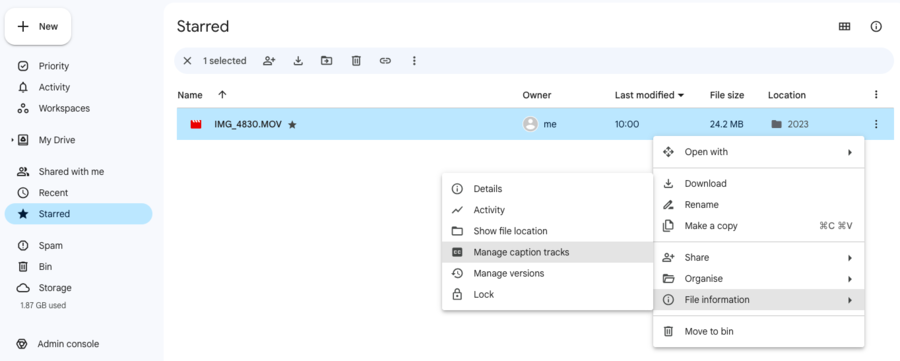This screenshot has height=361, width=900.
Task: Click the New button
Action: pos(38,26)
